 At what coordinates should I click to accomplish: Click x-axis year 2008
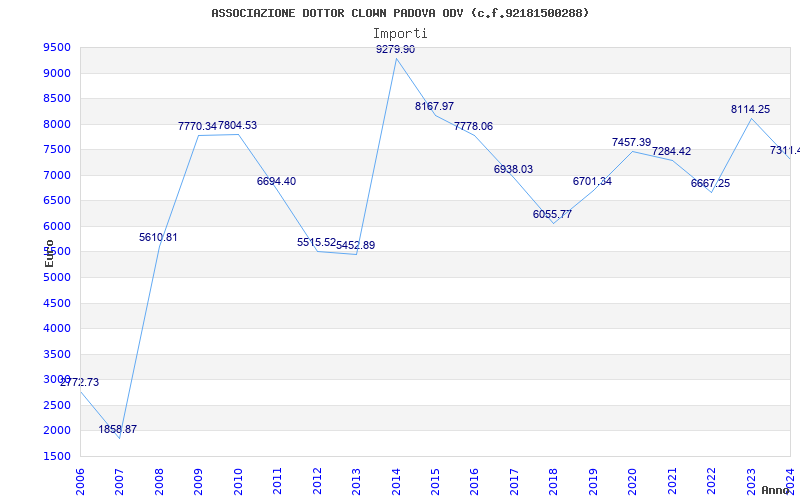(x=159, y=481)
